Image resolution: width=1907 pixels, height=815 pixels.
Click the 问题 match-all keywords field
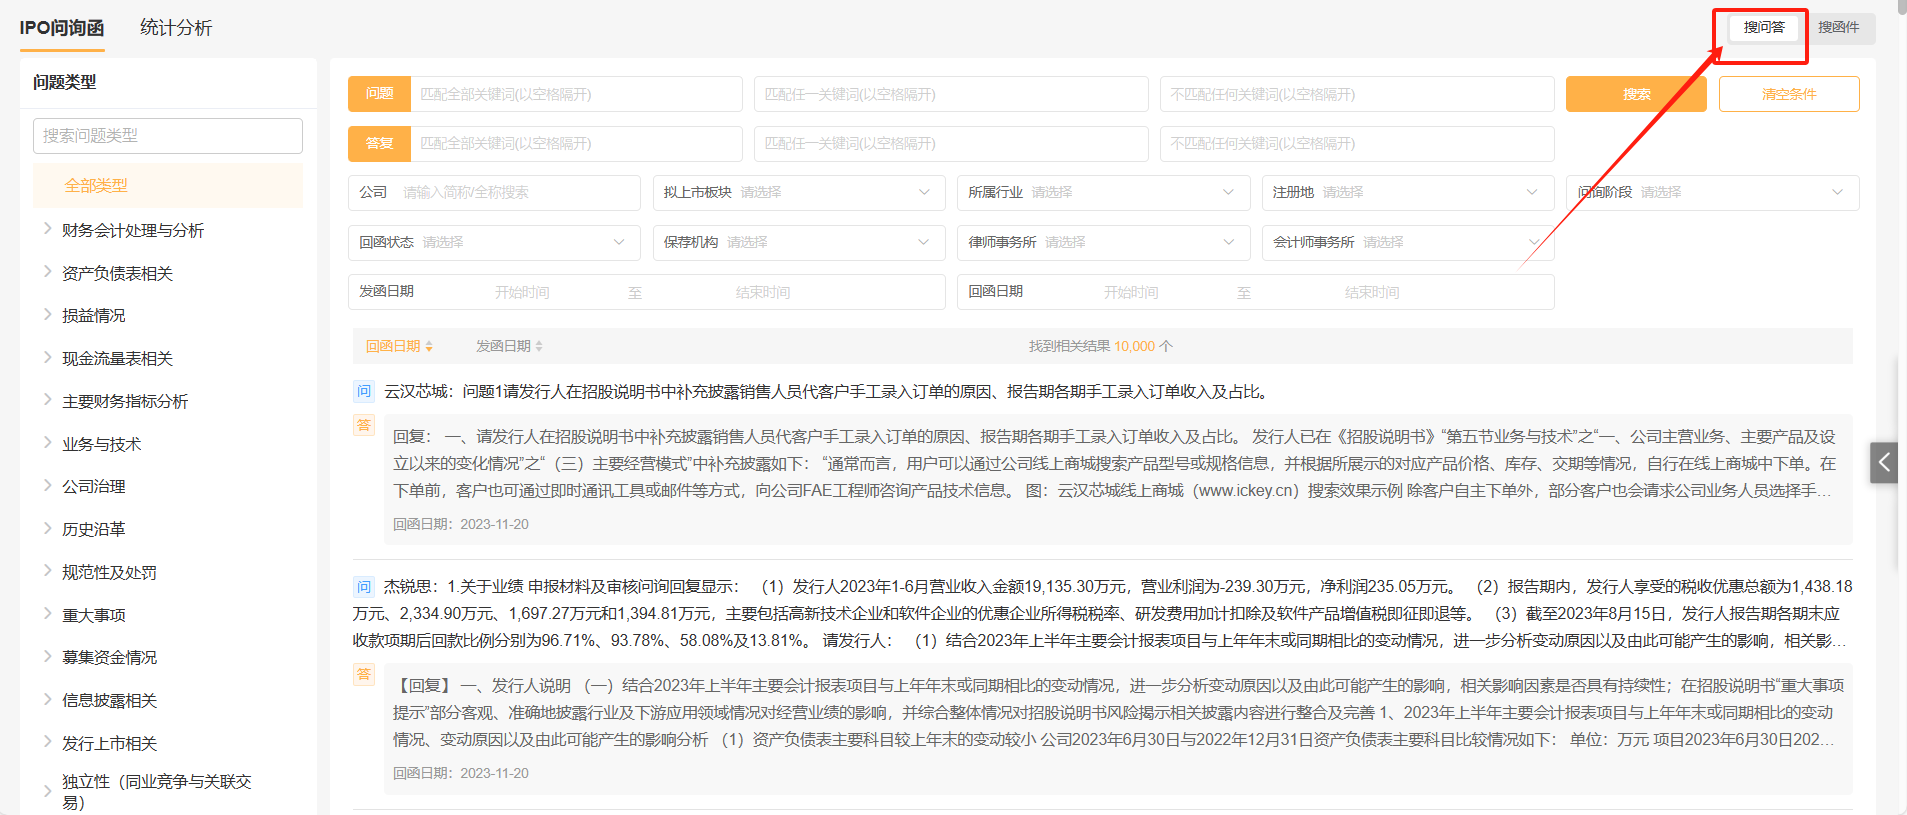(576, 94)
